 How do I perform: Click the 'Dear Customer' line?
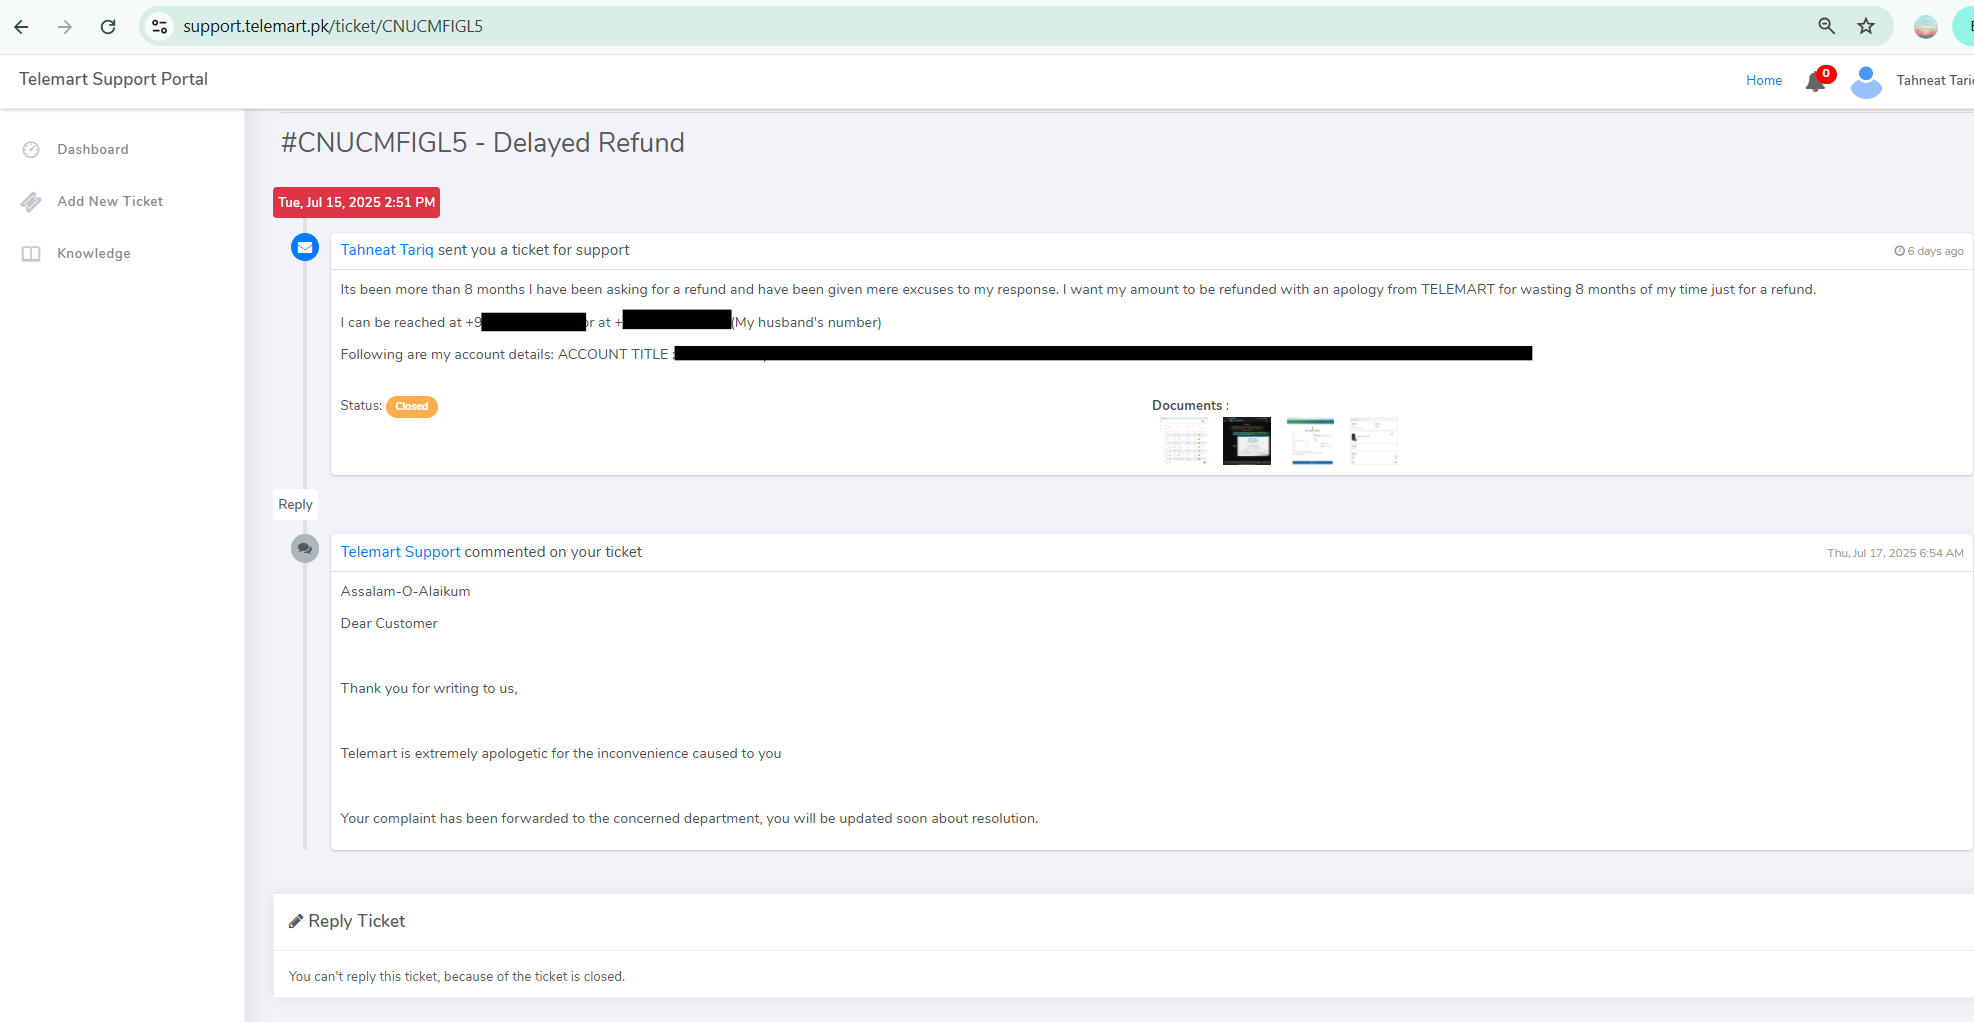(389, 623)
